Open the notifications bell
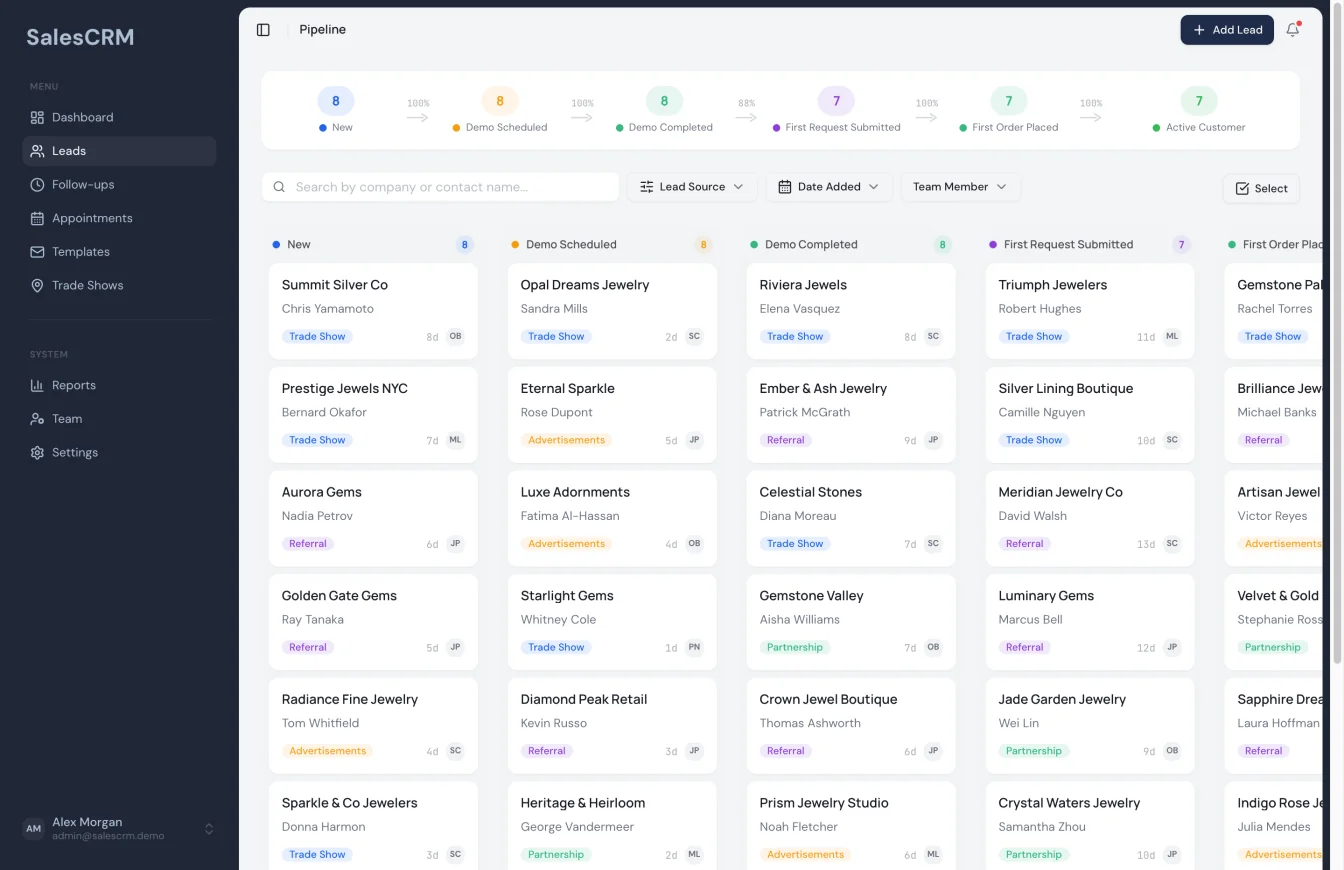 pyautogui.click(x=1292, y=29)
